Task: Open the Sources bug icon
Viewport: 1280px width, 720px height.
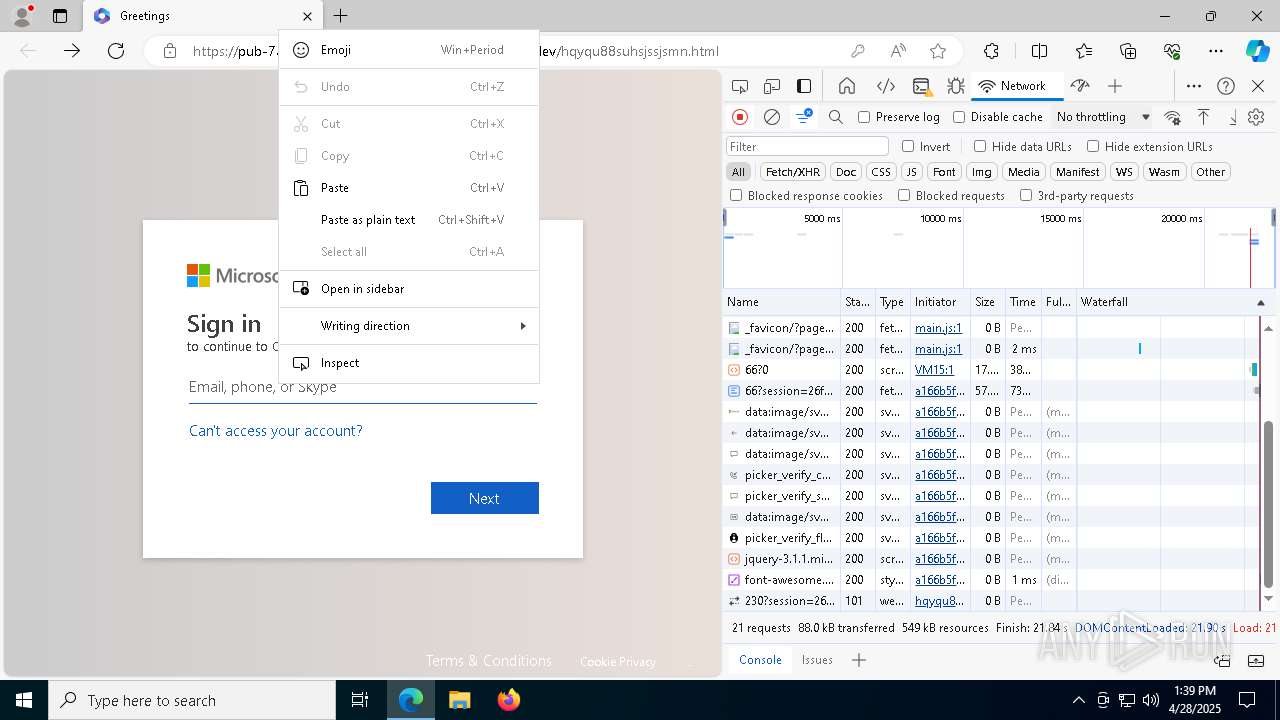Action: point(956,86)
